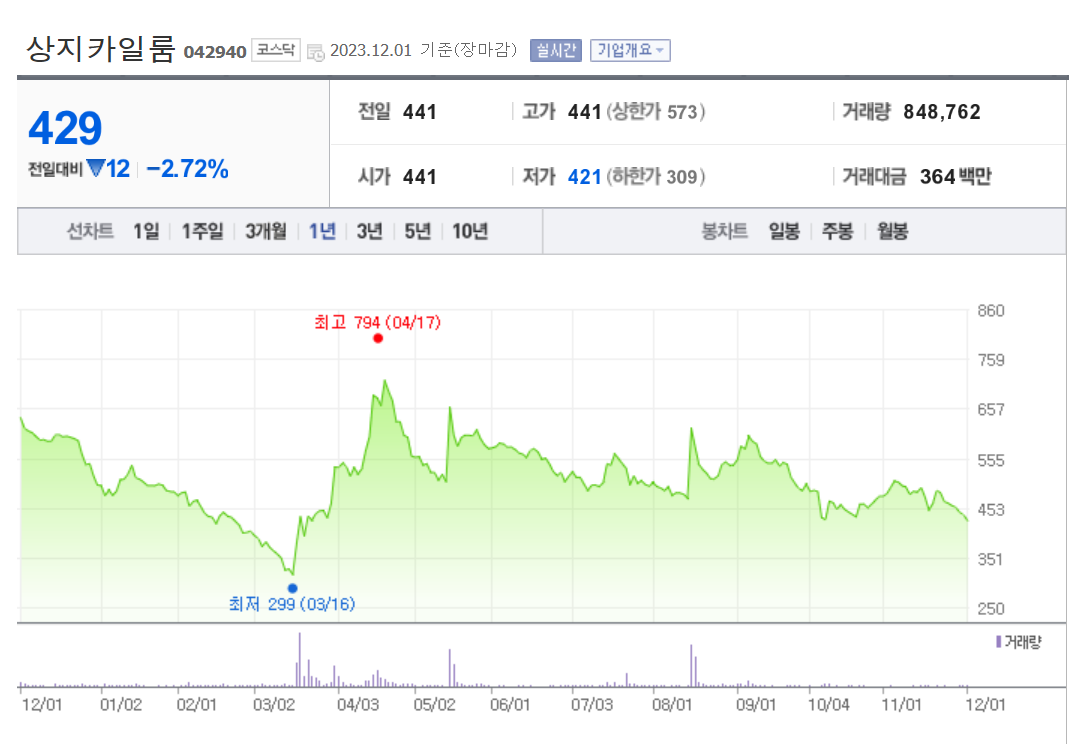Screen dimensions: 1069x744
Task: Click the -2.72% change value
Action: pos(187,168)
